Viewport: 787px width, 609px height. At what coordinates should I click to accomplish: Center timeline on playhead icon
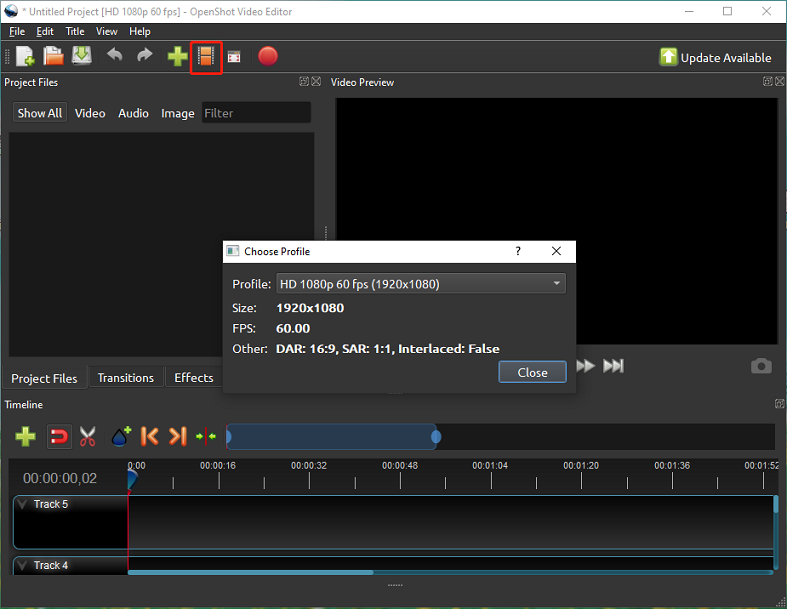tap(206, 436)
